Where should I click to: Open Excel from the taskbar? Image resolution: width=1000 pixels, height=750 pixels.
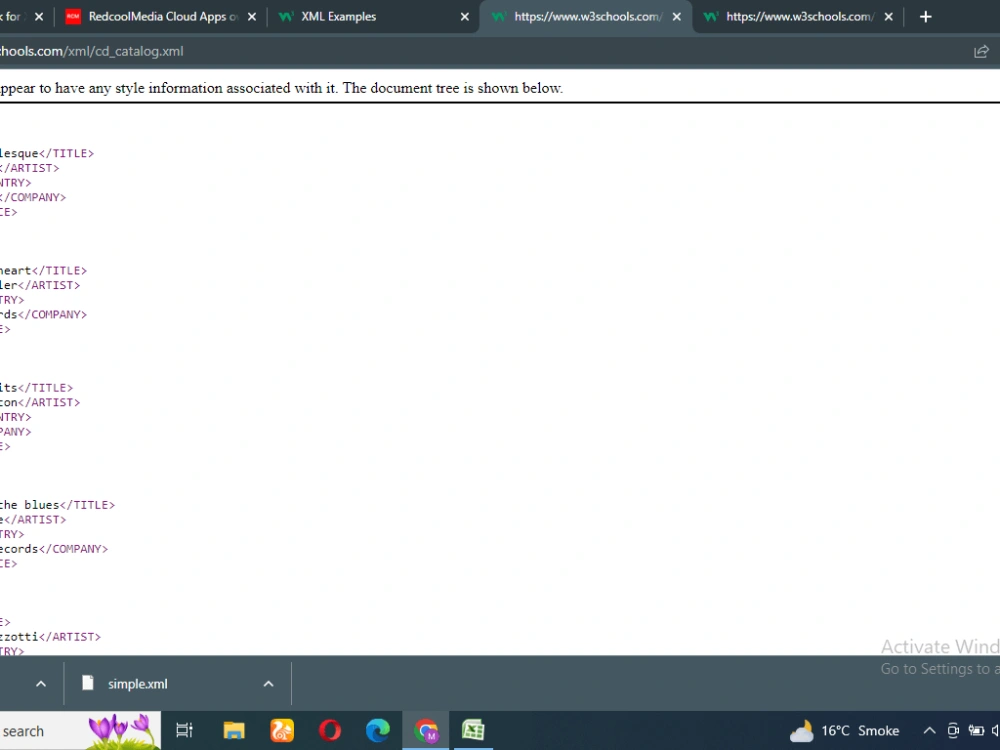point(473,730)
